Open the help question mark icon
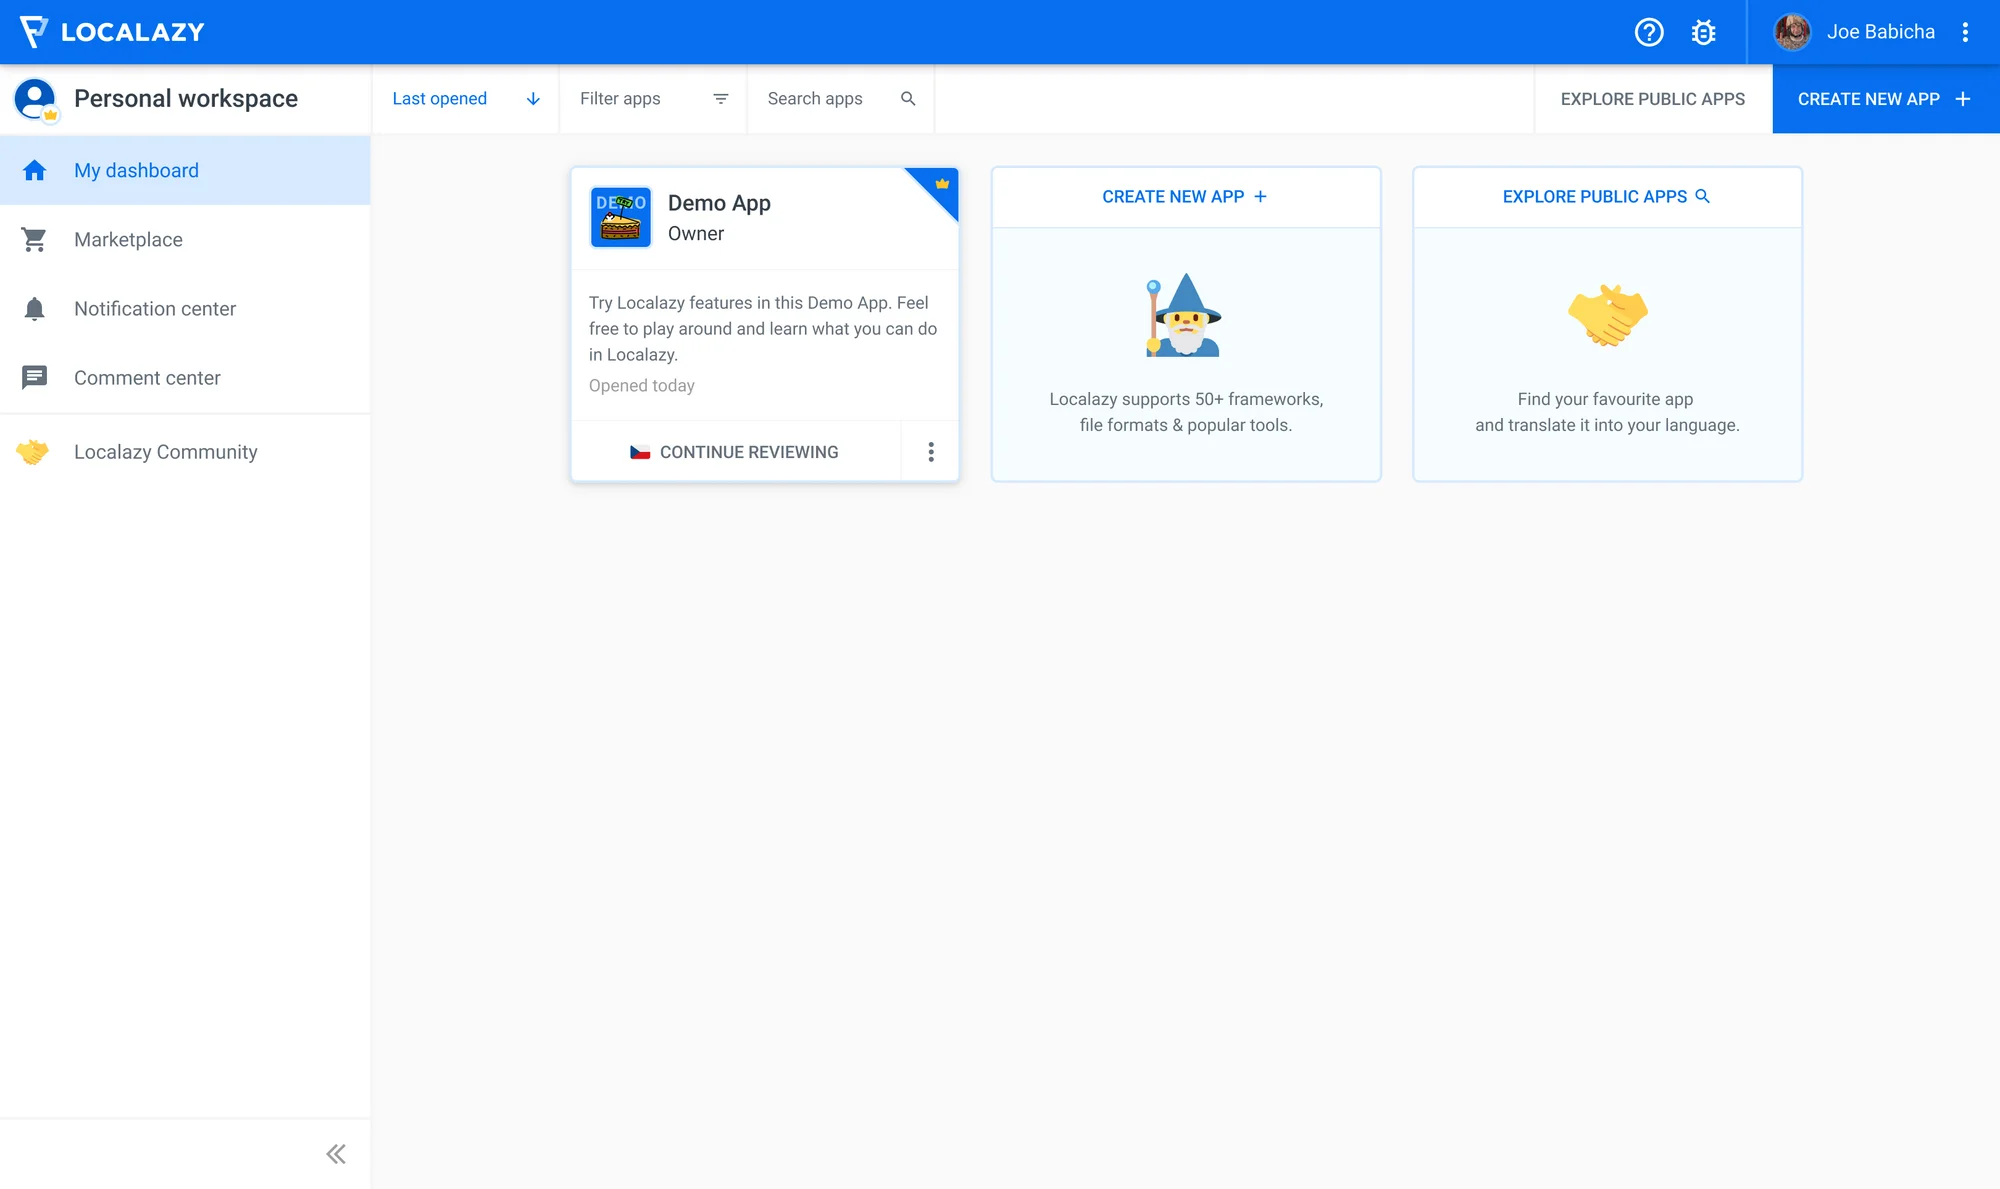The image size is (2000, 1189). pyautogui.click(x=1649, y=32)
